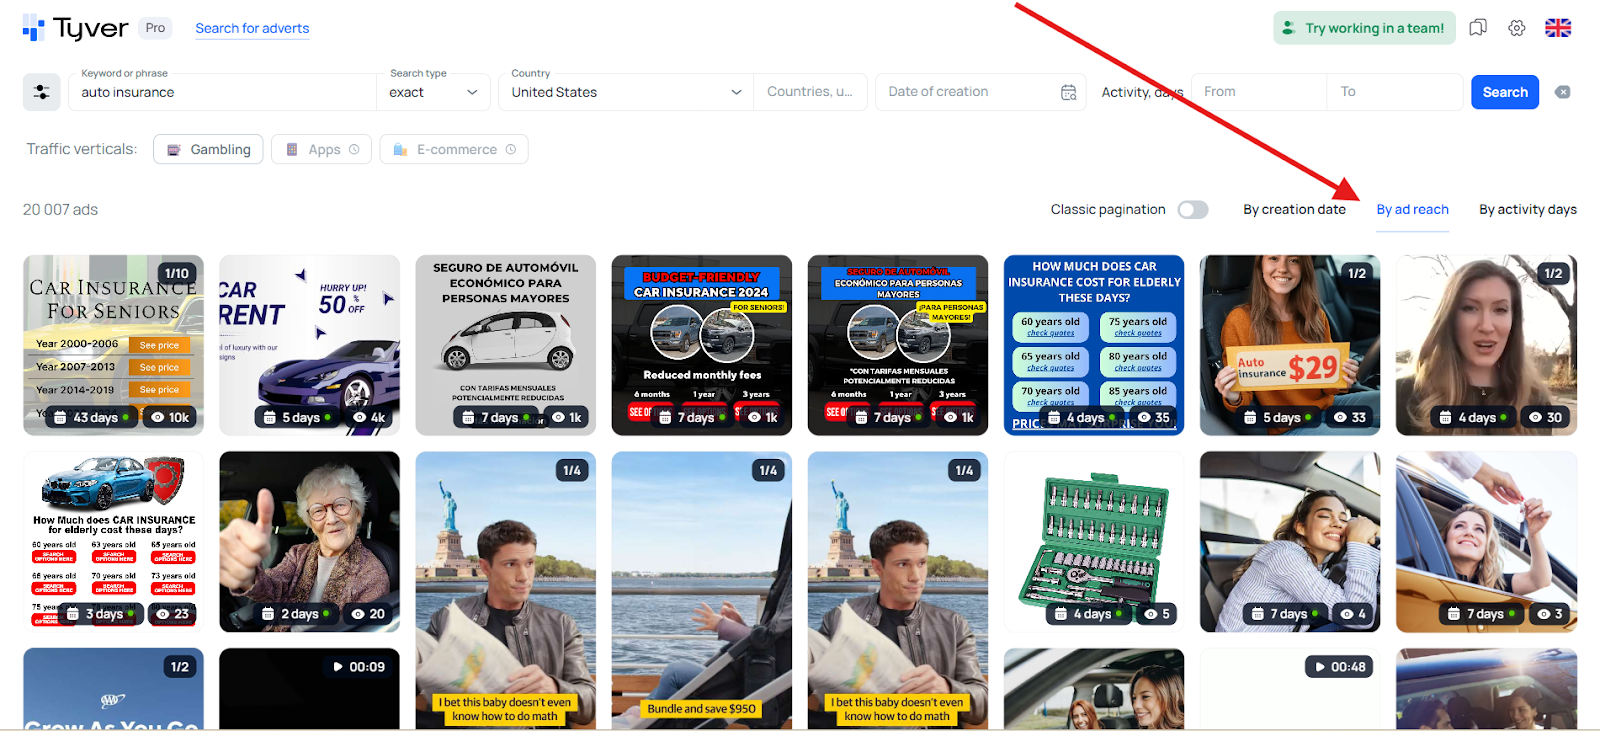Open the filter settings sliders icon
Screen dimensions: 1600x731
pos(41,92)
